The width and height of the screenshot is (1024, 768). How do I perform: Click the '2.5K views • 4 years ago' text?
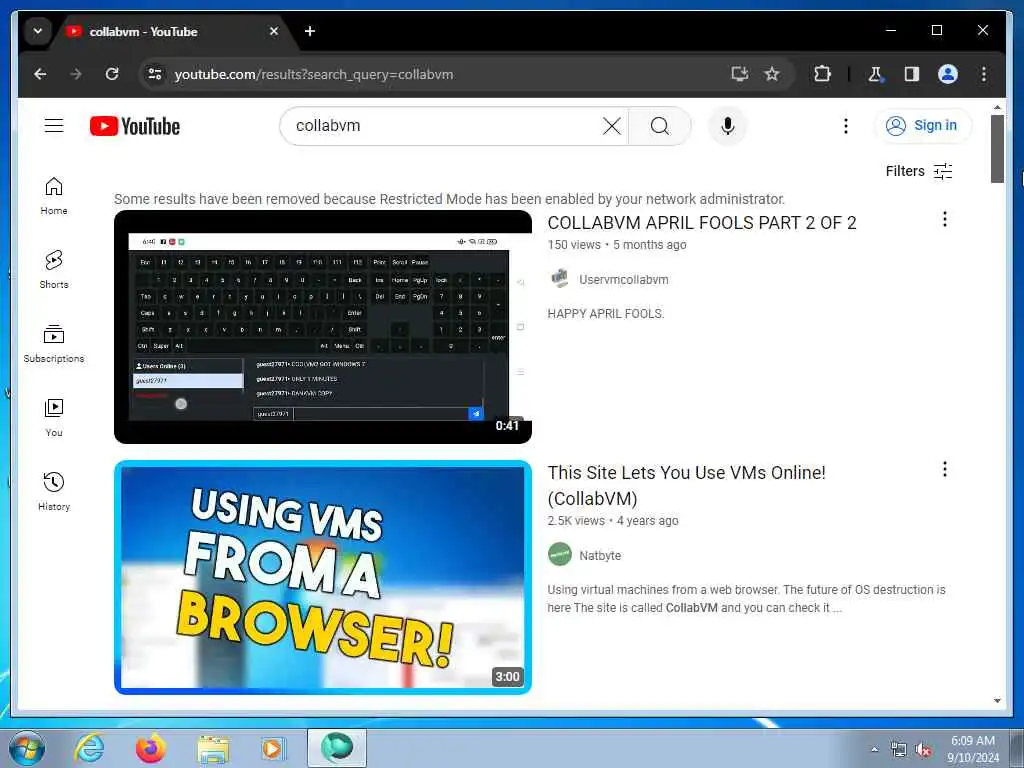613,520
